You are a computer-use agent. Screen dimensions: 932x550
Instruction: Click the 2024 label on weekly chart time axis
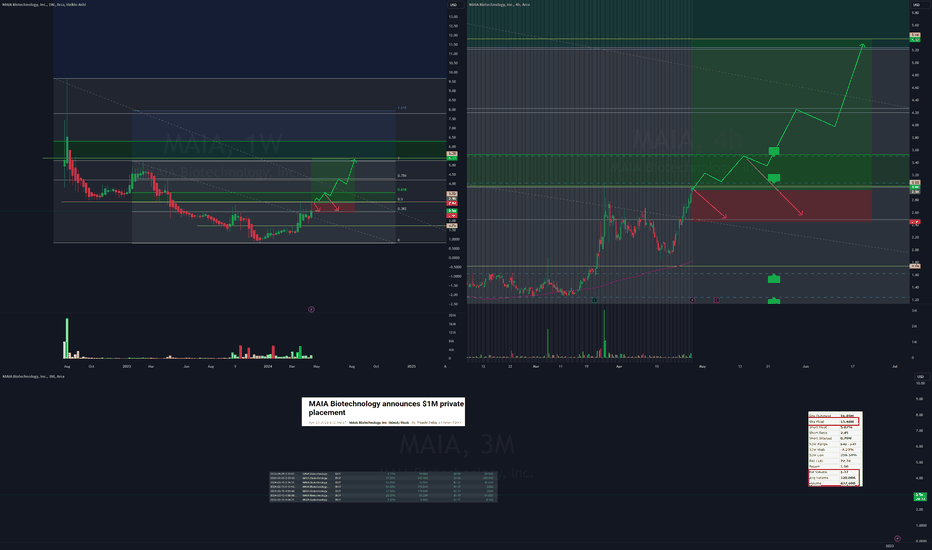click(267, 366)
